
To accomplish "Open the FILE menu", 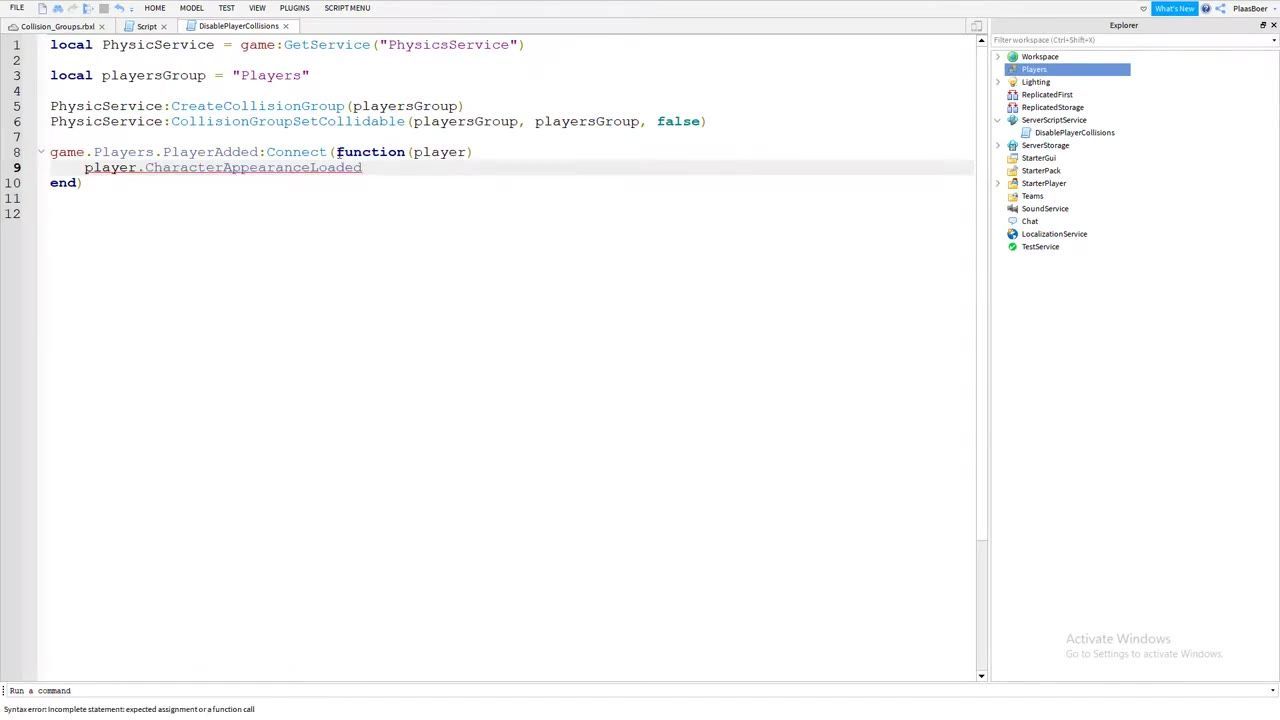I will pos(17,8).
